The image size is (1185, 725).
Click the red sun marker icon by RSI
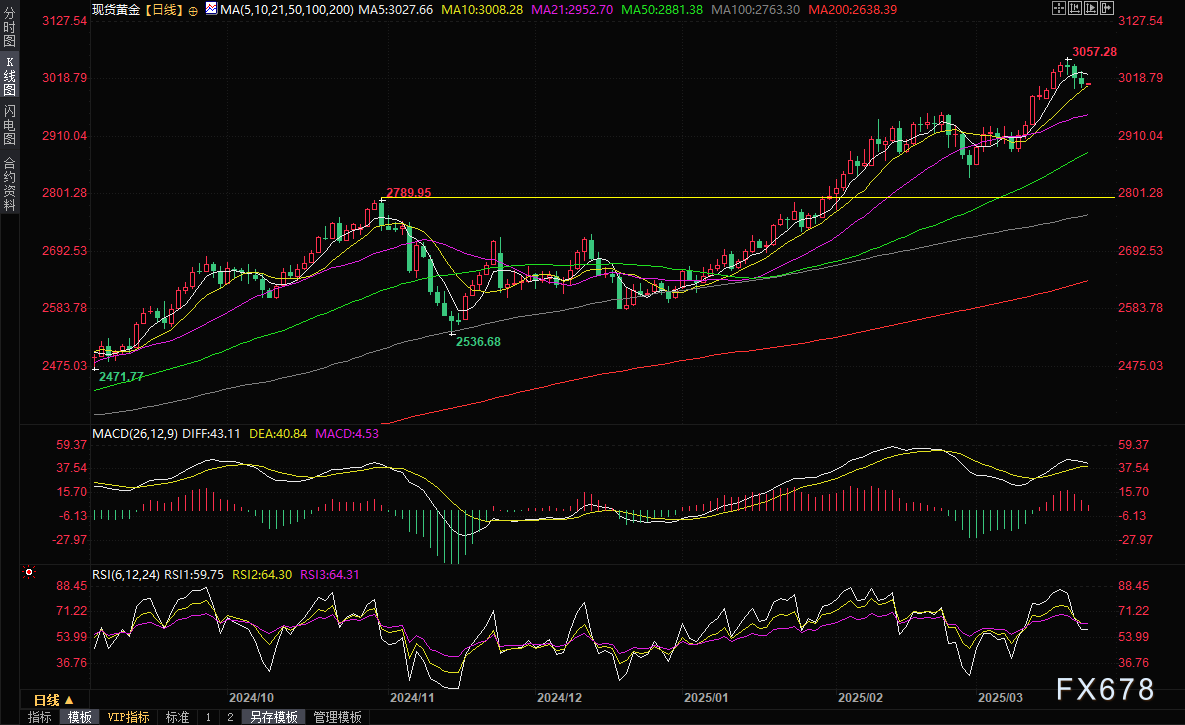pyautogui.click(x=28, y=573)
